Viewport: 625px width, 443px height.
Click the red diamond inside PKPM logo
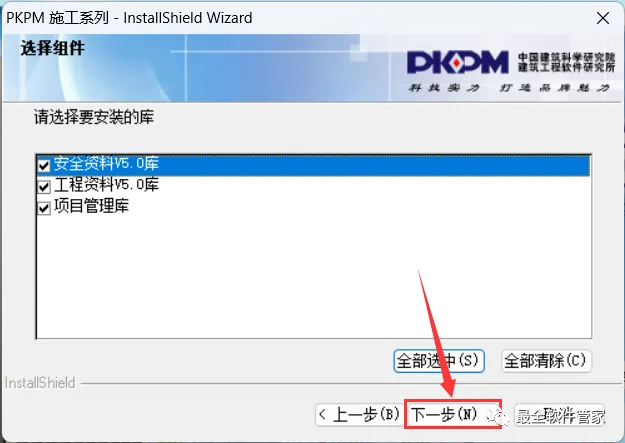click(457, 63)
